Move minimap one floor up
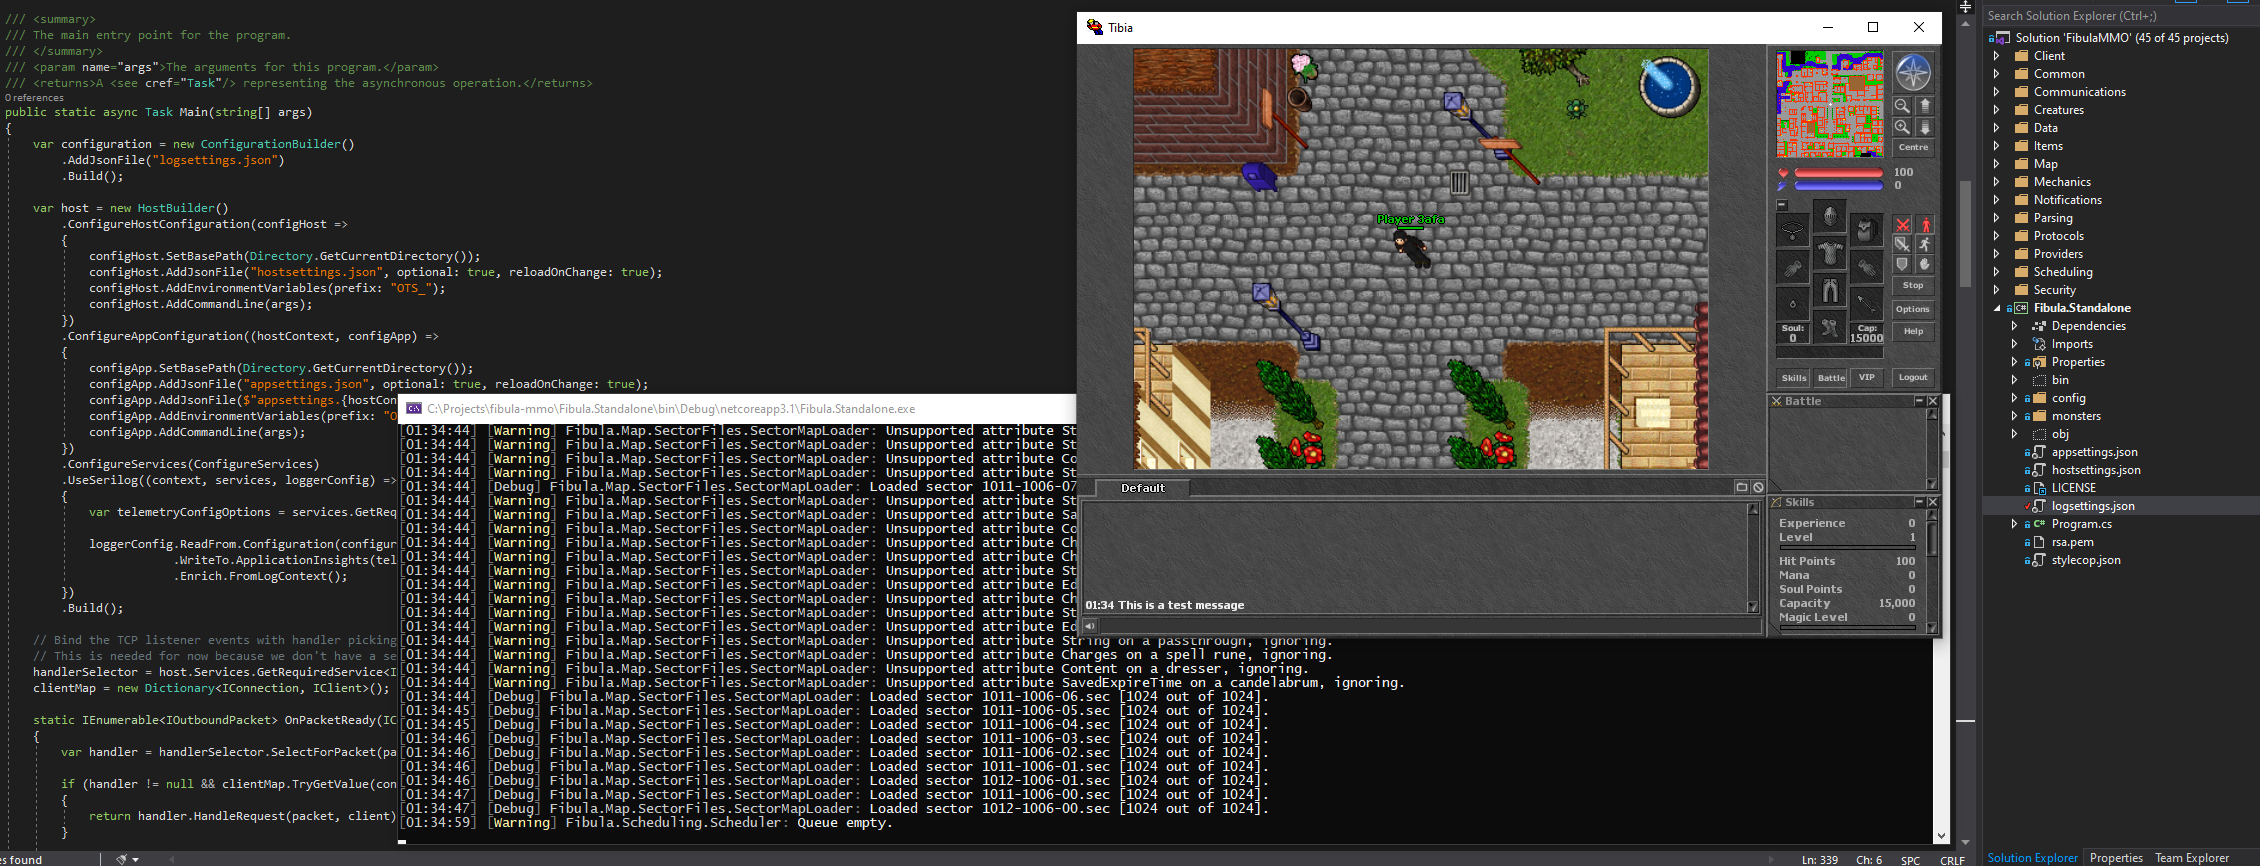 (x=1925, y=106)
